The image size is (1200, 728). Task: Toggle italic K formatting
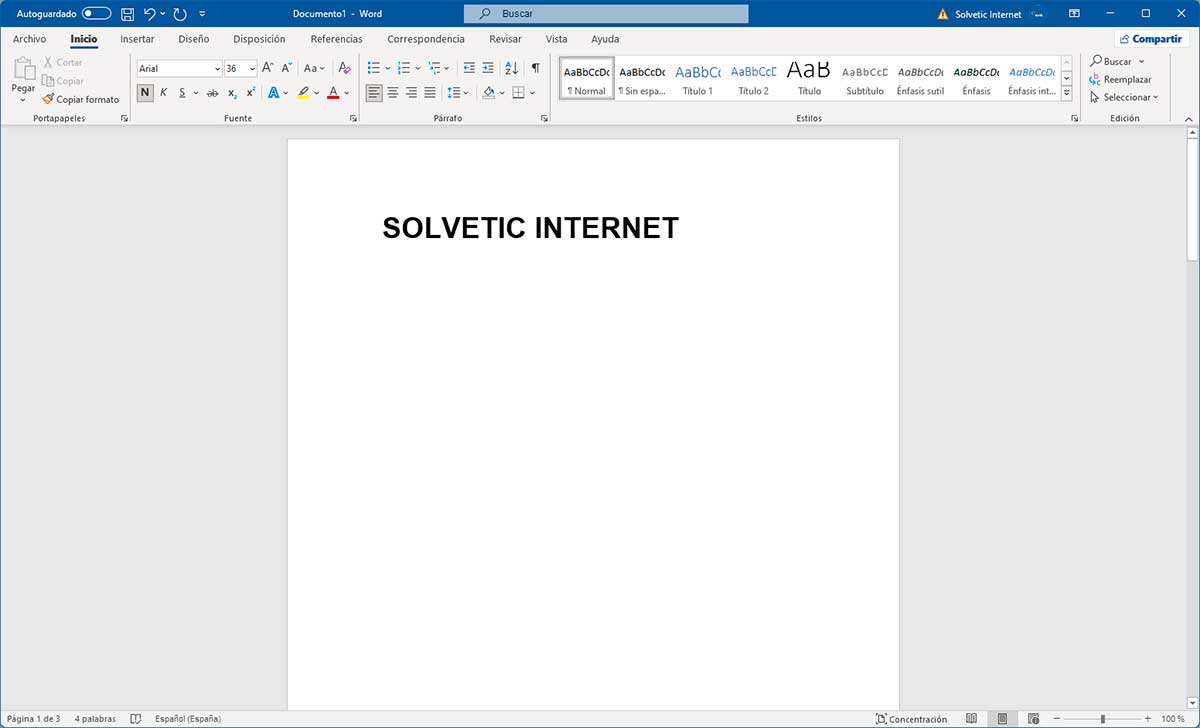pos(164,93)
